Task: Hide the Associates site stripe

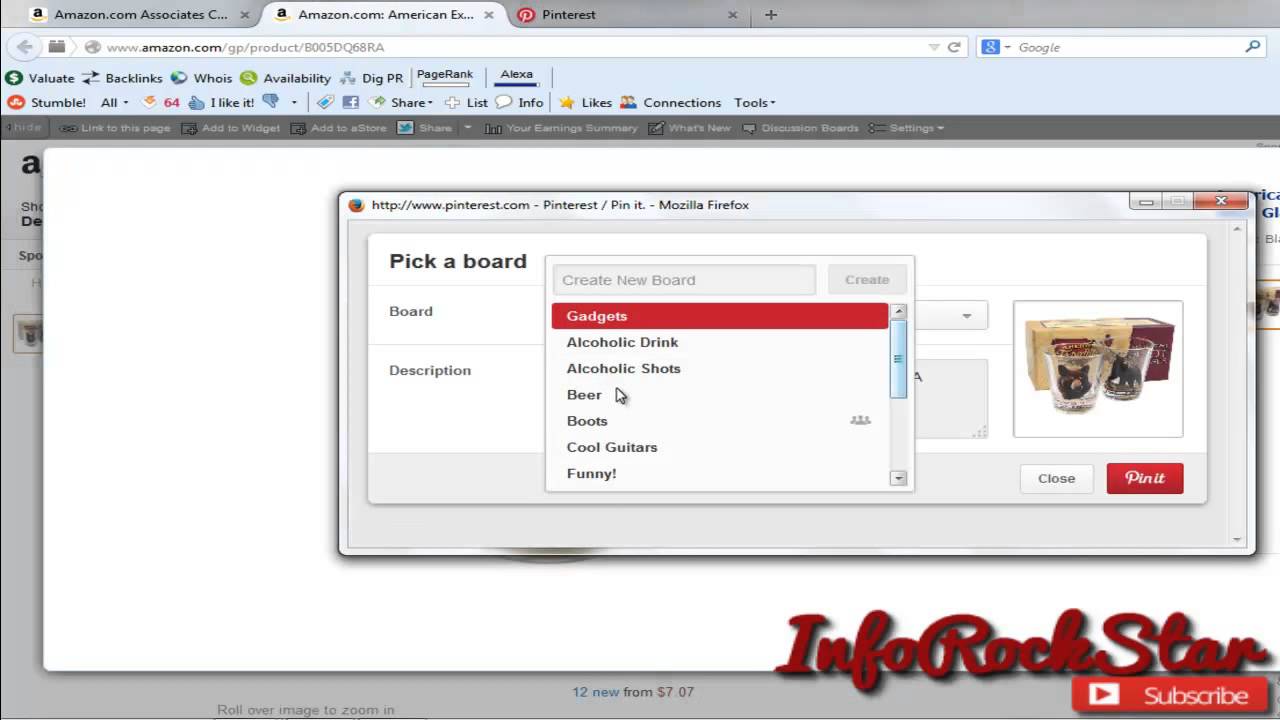Action: point(24,127)
